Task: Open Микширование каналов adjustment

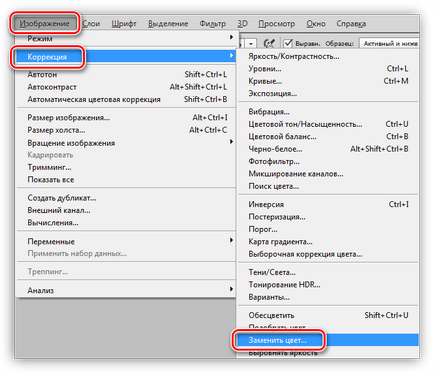Action: click(x=328, y=174)
